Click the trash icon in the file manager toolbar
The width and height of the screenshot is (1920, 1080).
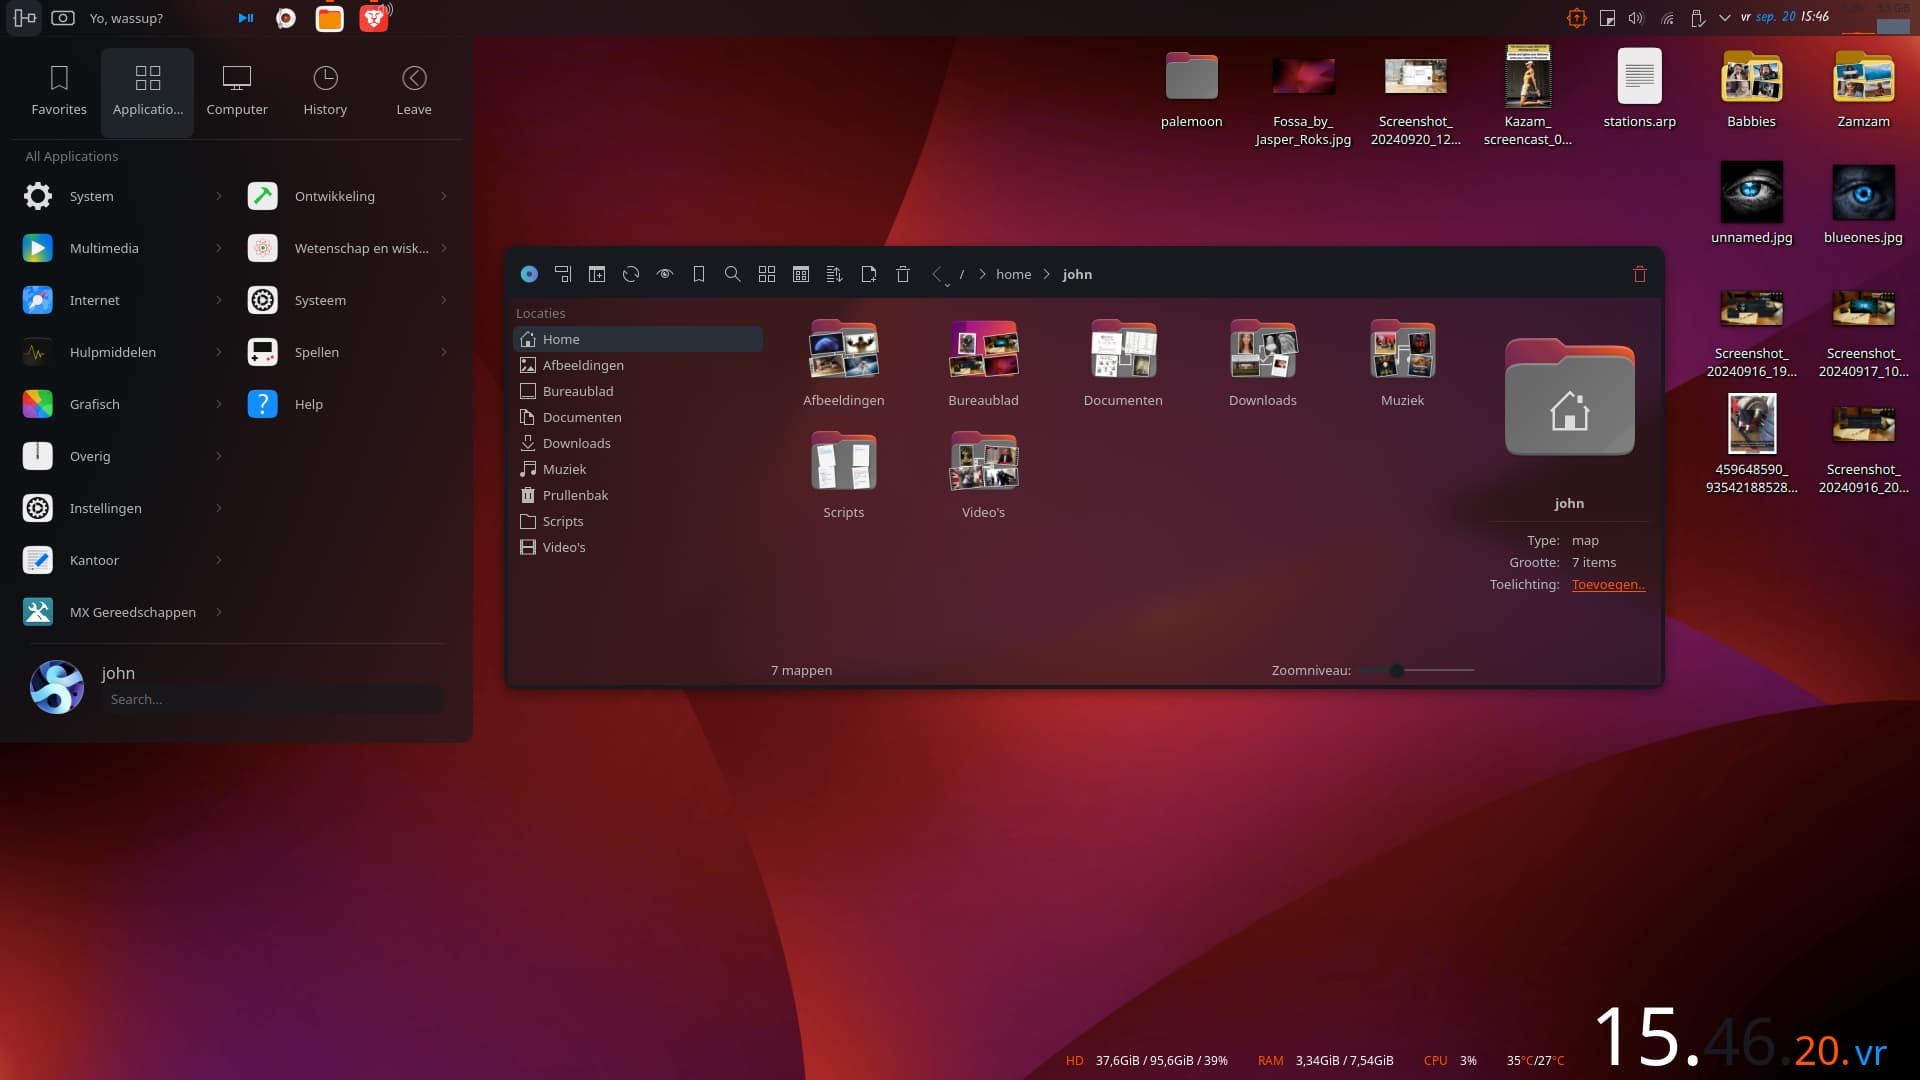[903, 274]
